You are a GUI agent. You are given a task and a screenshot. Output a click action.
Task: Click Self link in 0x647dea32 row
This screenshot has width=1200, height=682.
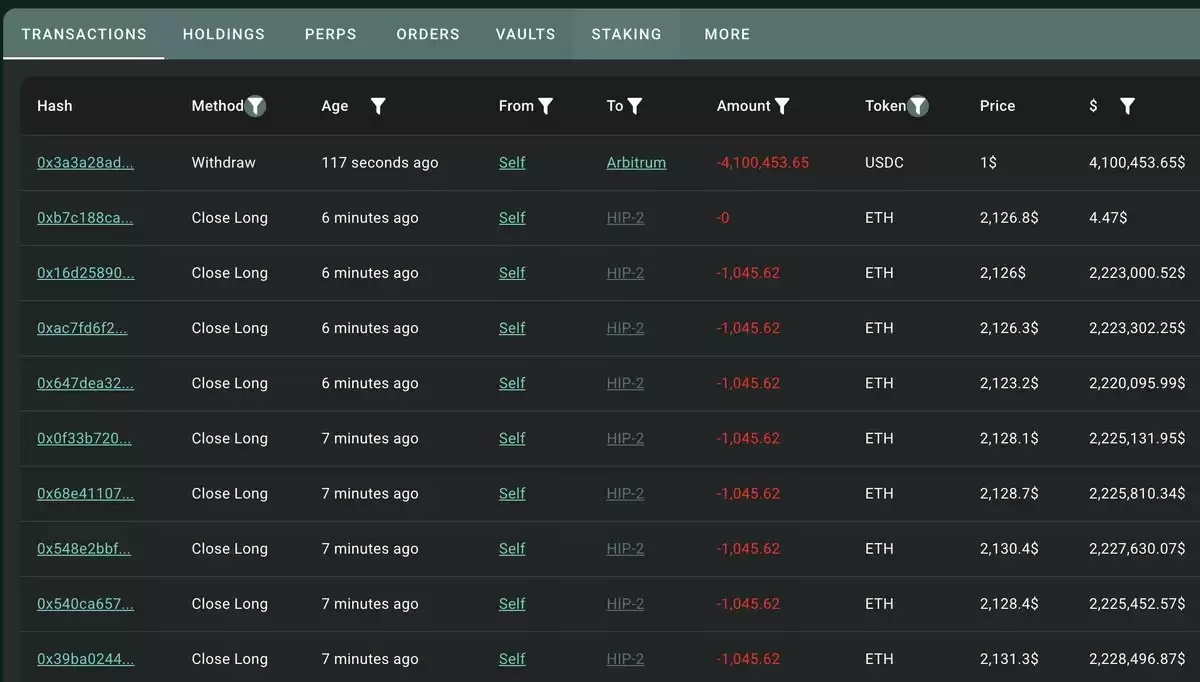point(512,383)
